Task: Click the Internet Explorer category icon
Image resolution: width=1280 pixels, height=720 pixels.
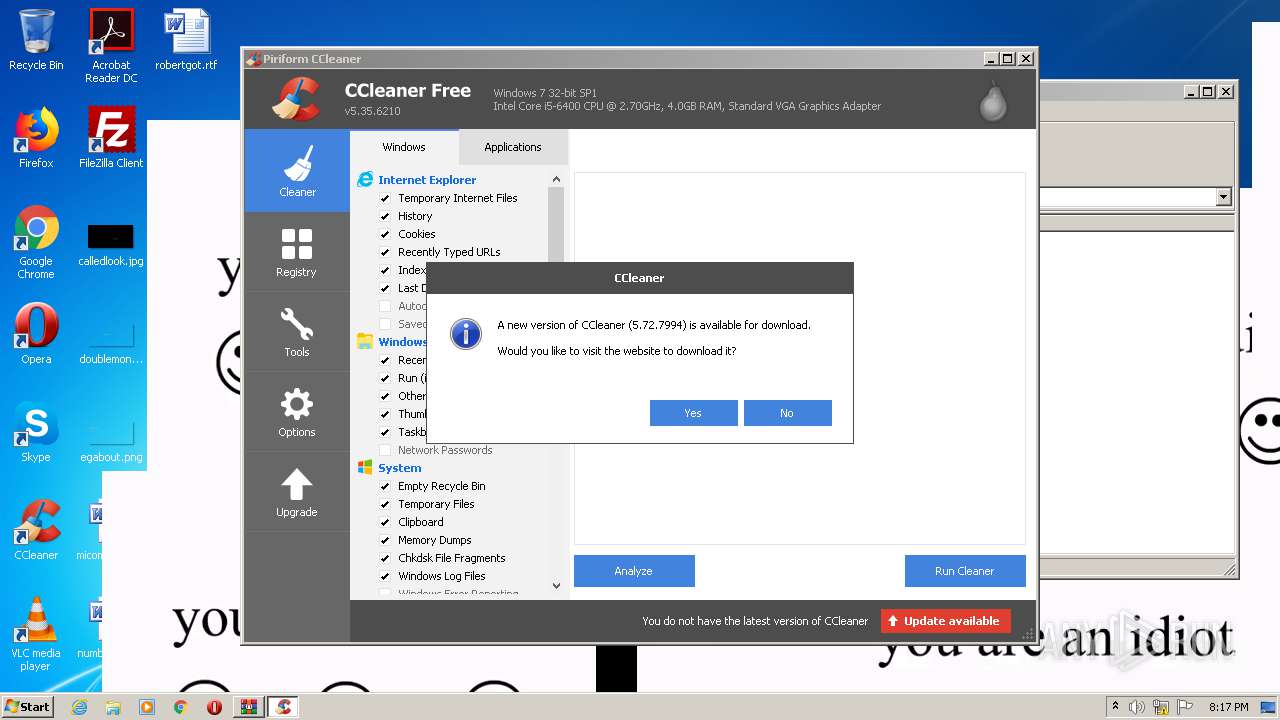Action: point(365,180)
